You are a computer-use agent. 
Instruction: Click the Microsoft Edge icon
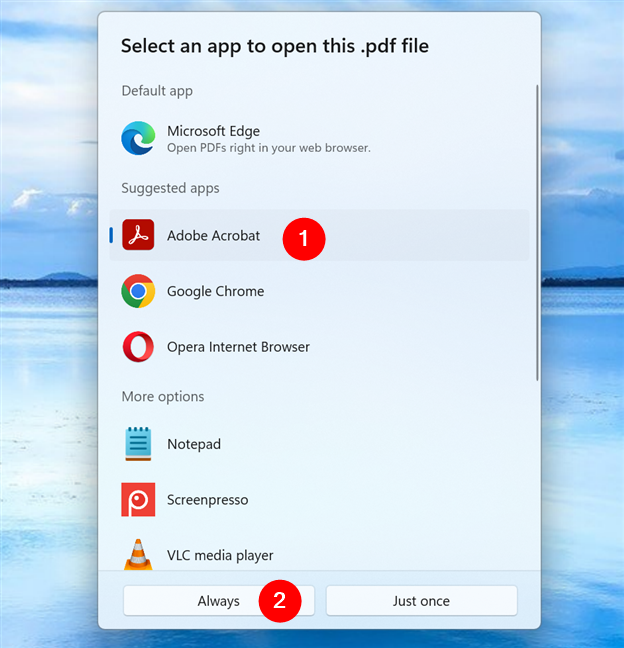point(138,138)
